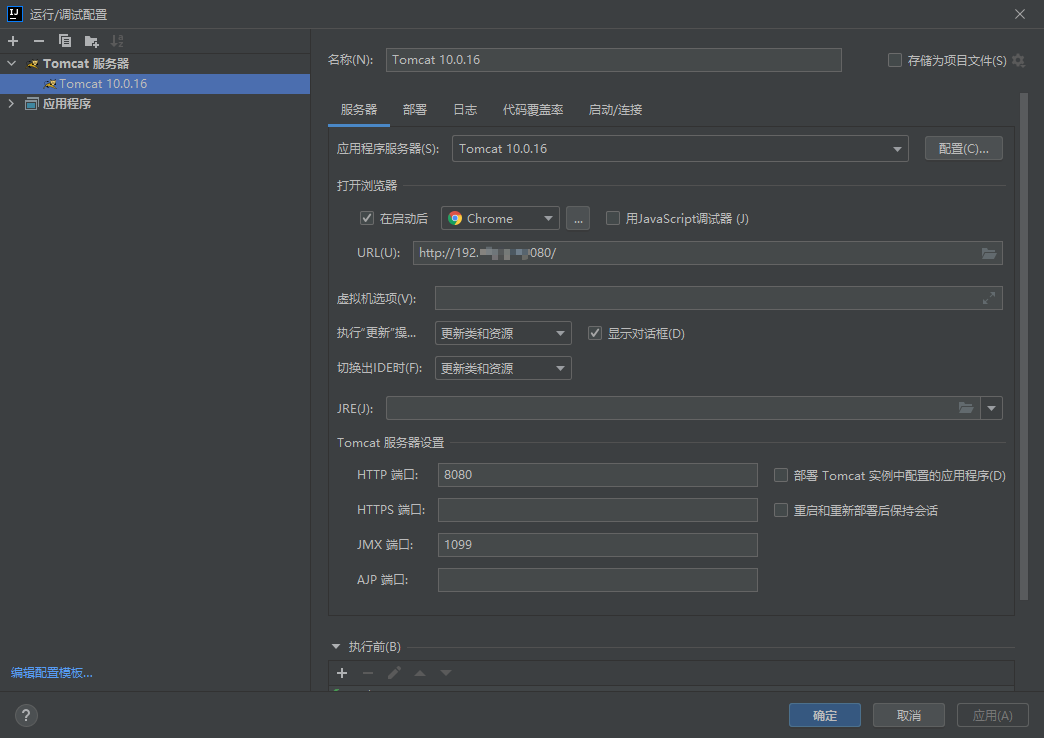Screen dimensions: 1044x738
Task: Uncheck the after launch browser option
Action: (367, 218)
